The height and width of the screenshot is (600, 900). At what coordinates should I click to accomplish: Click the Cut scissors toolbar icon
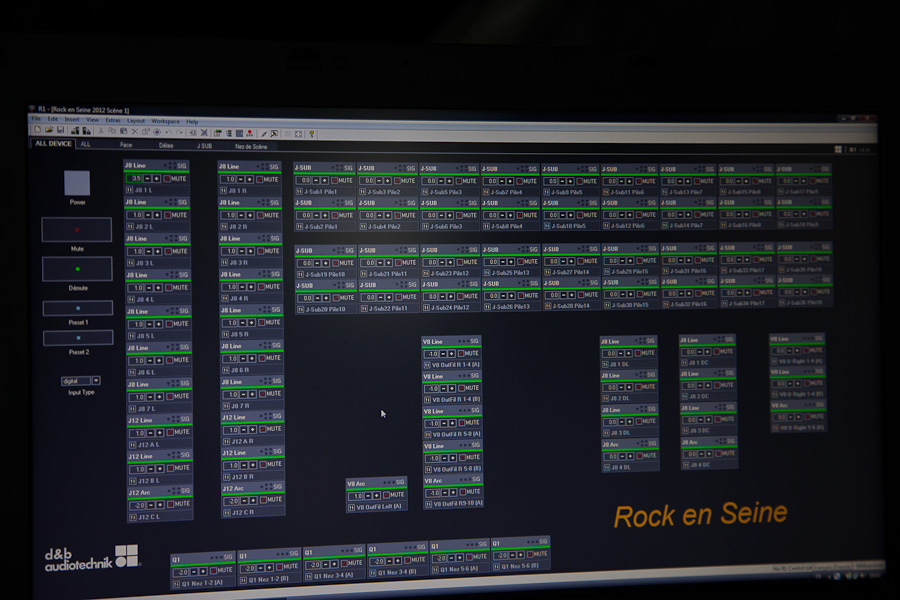click(101, 131)
